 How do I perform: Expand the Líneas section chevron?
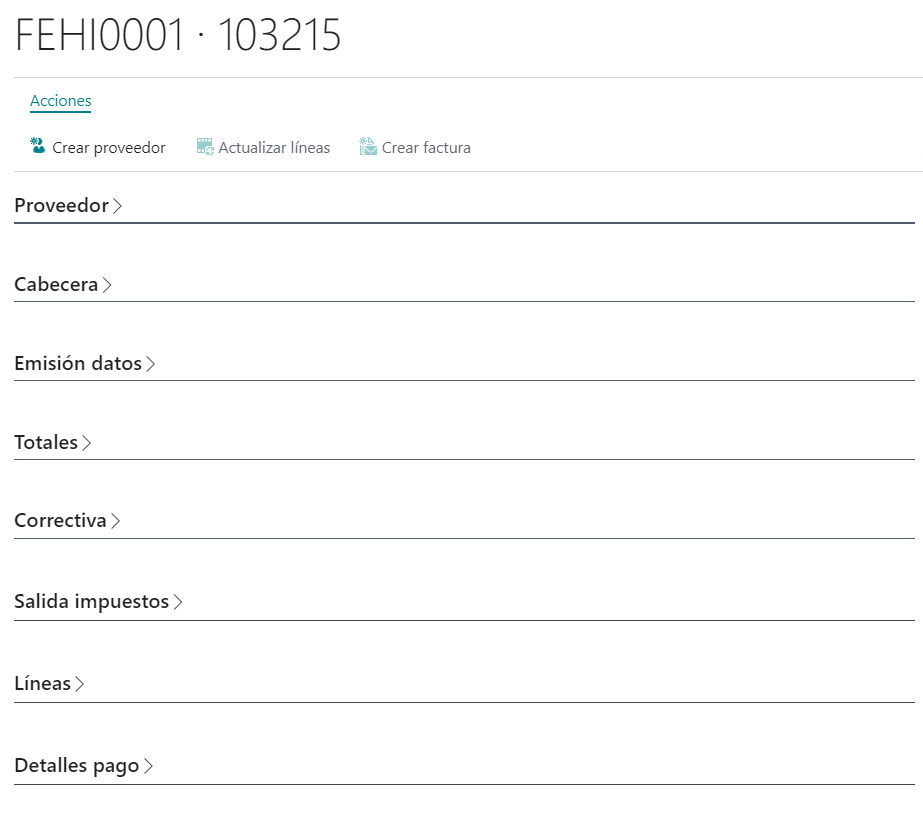click(81, 683)
